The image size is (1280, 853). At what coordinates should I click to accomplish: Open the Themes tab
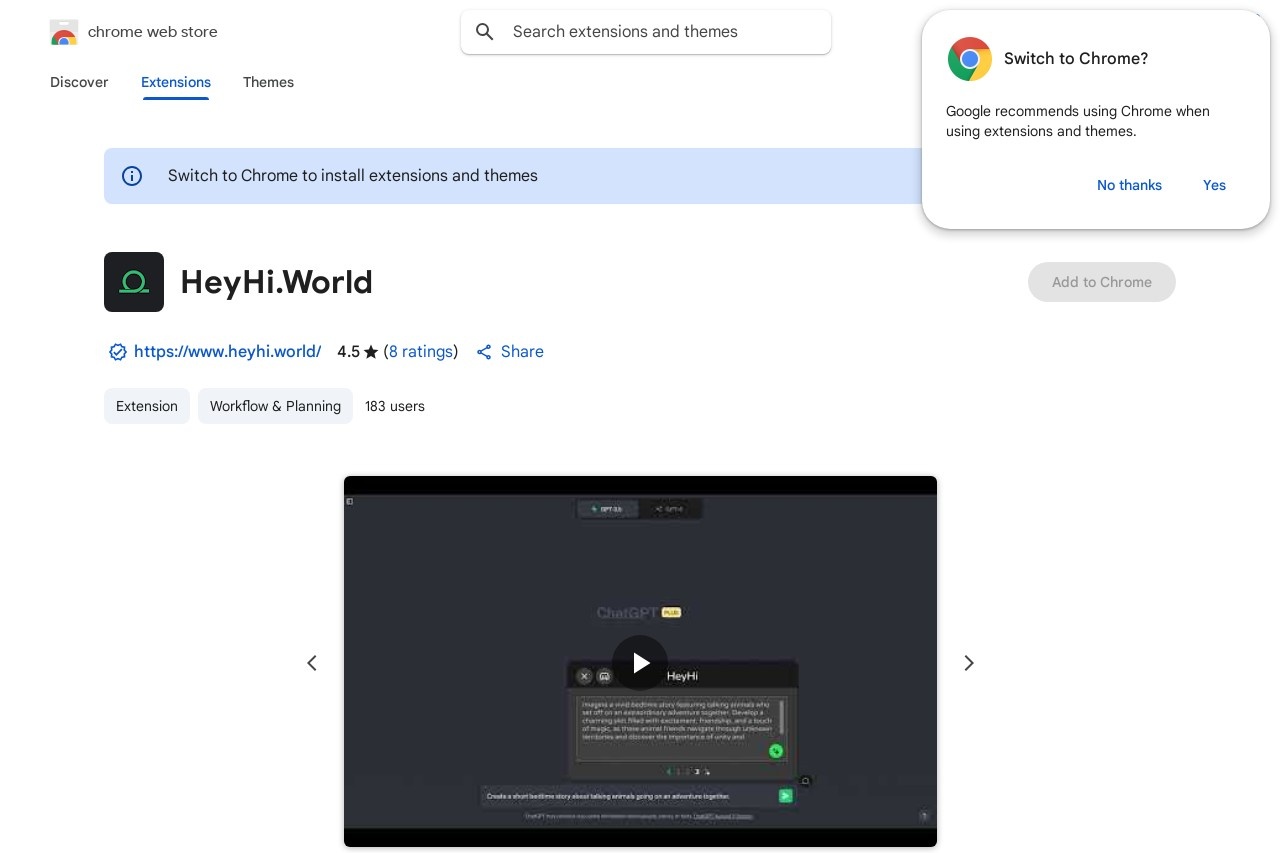pyautogui.click(x=268, y=82)
